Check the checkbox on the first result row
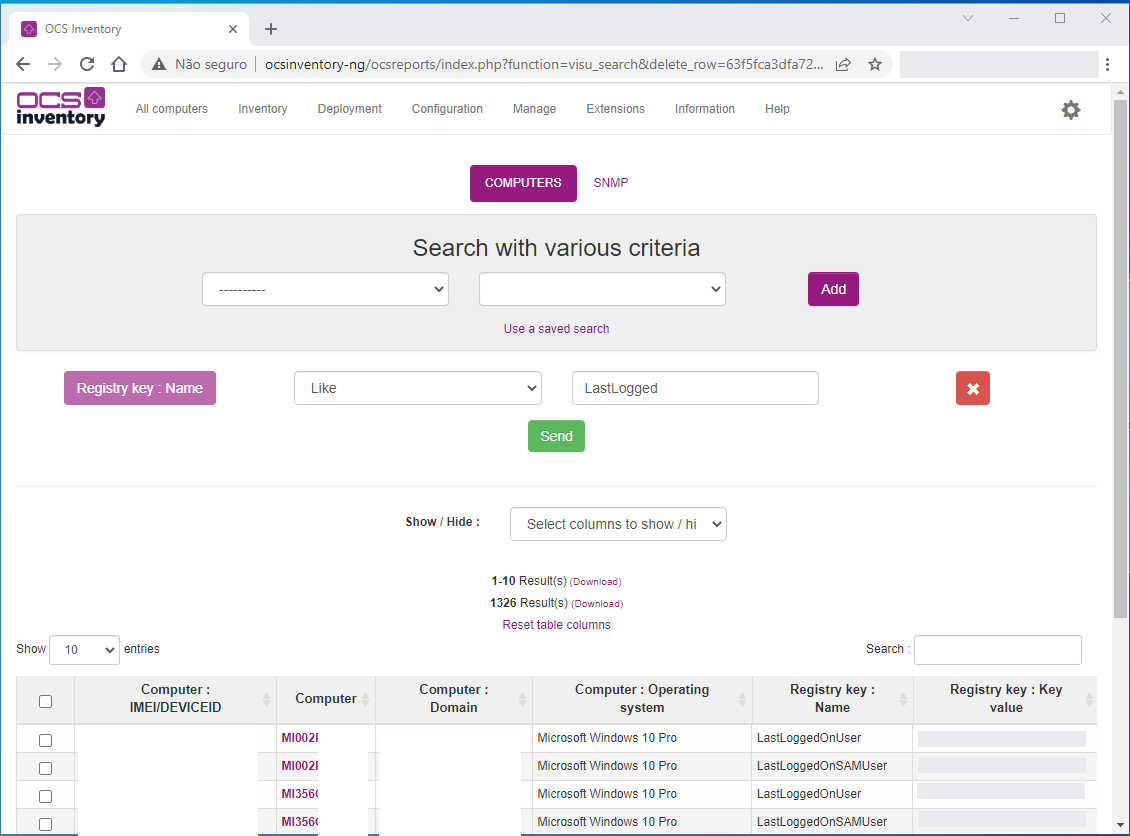 click(x=45, y=739)
